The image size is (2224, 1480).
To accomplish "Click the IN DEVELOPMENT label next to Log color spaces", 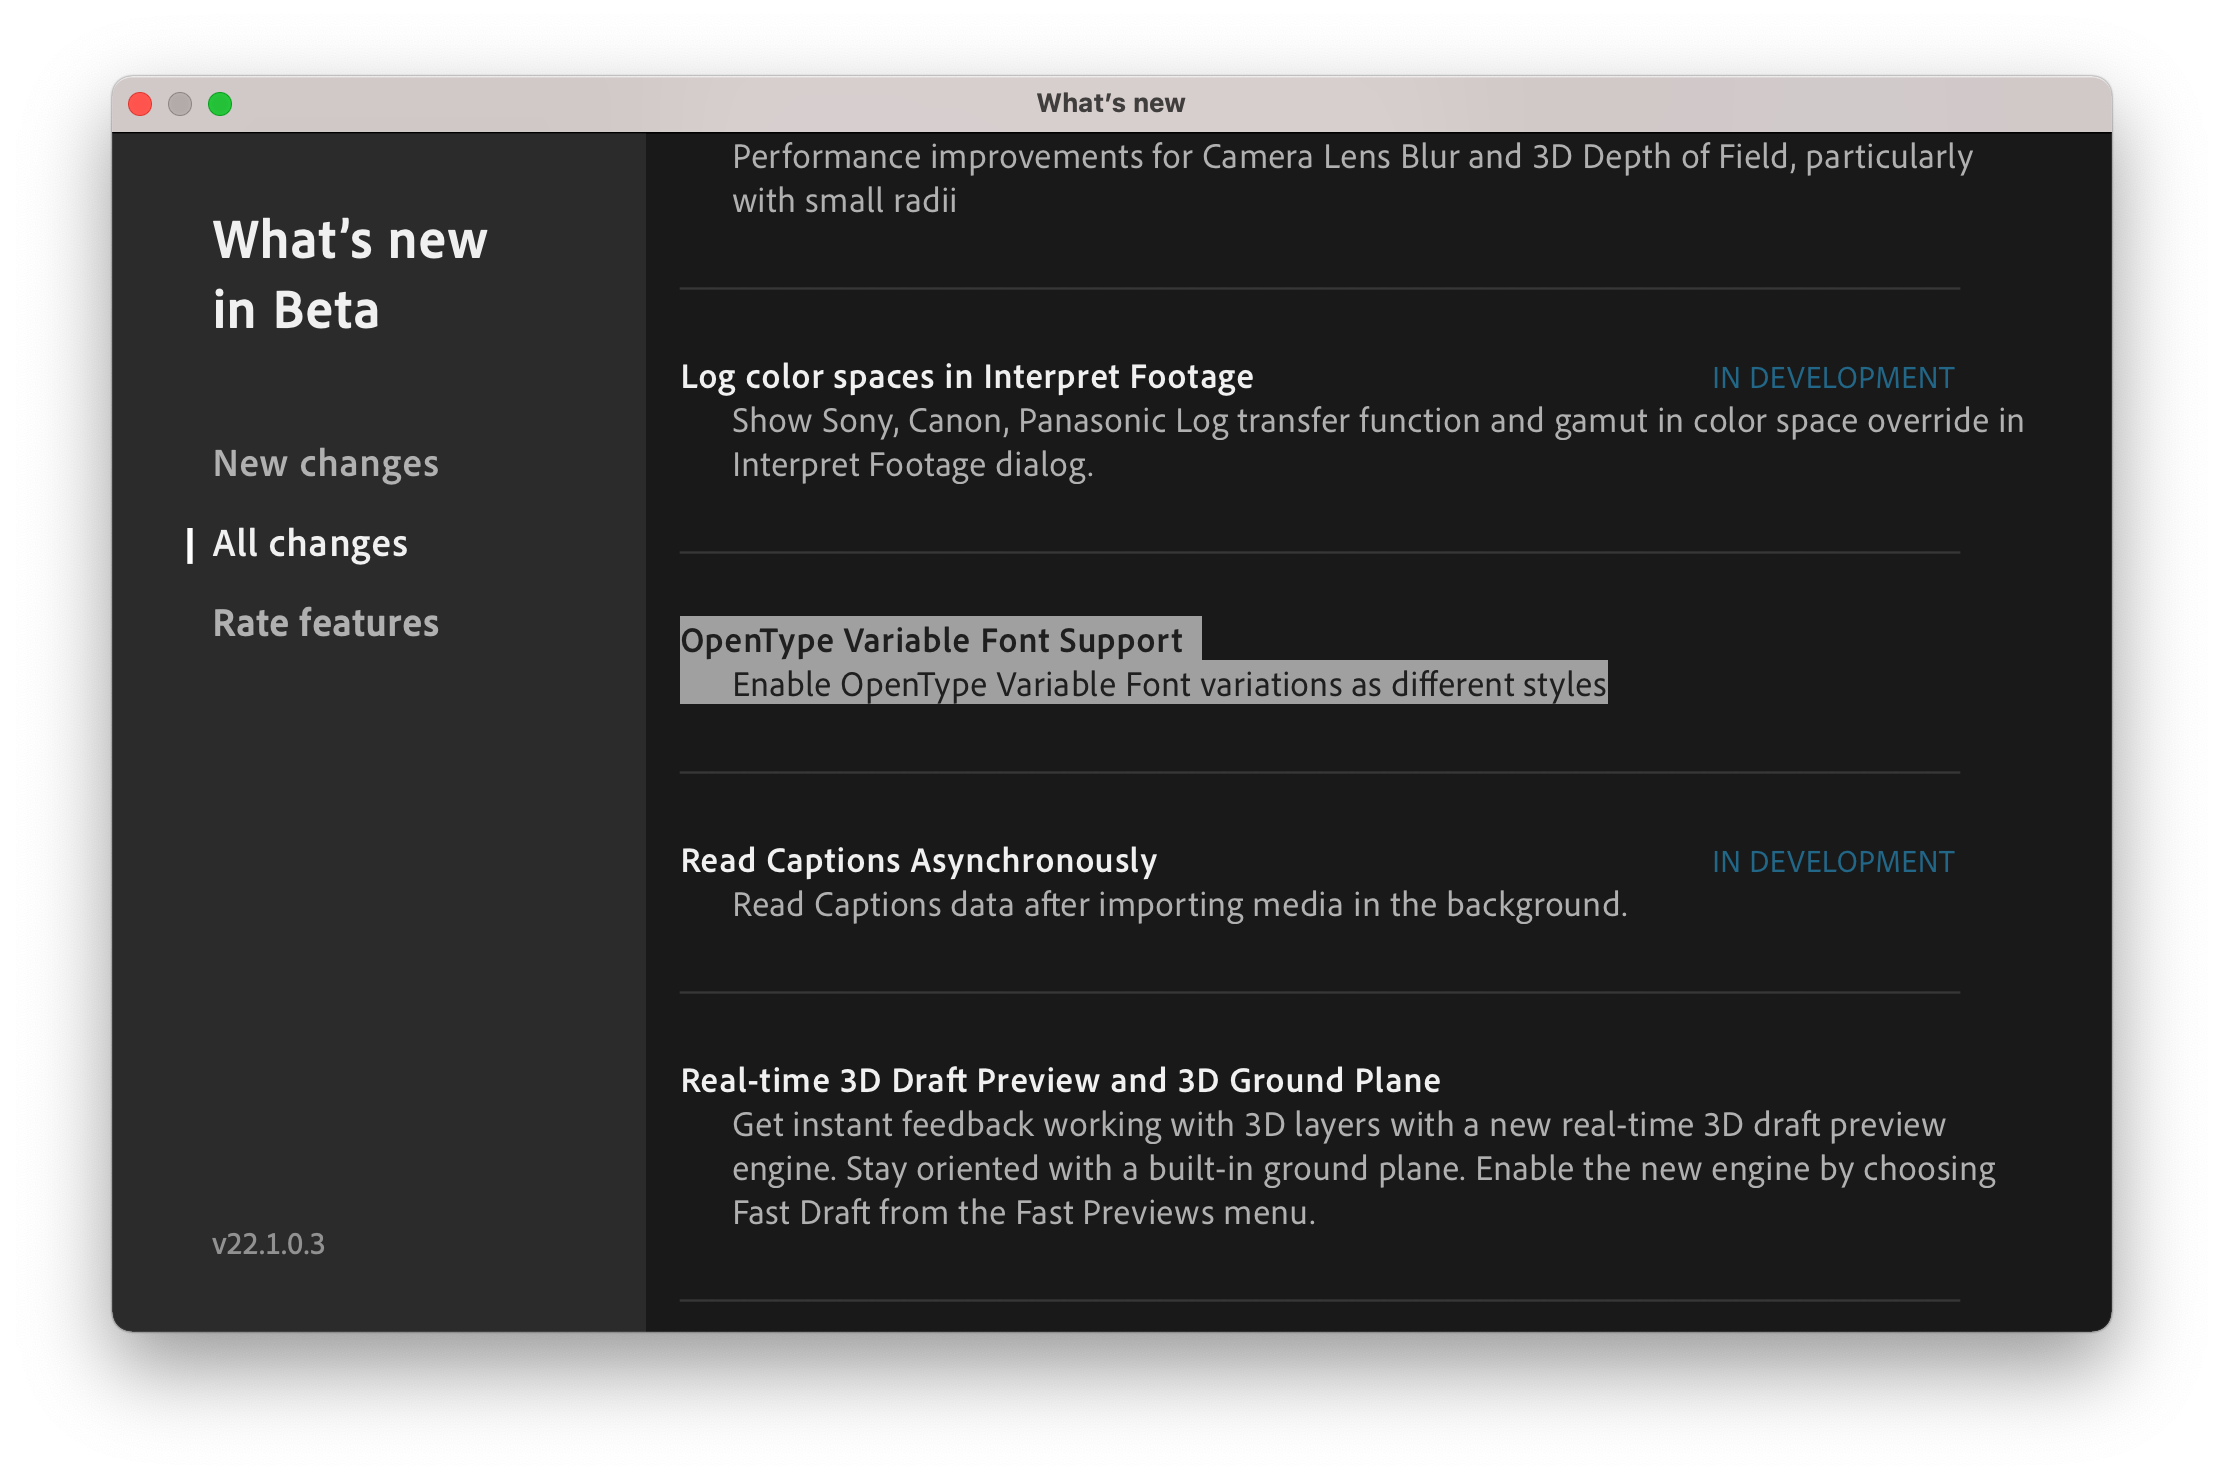I will point(1832,377).
